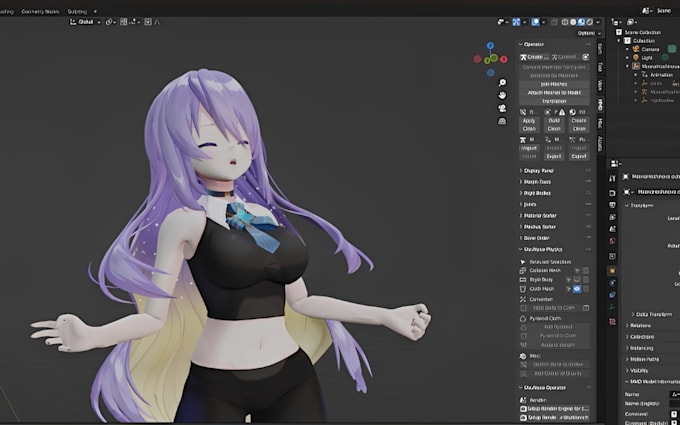Toggle viewport gizmos button
The width and height of the screenshot is (680, 425).
point(516,22)
